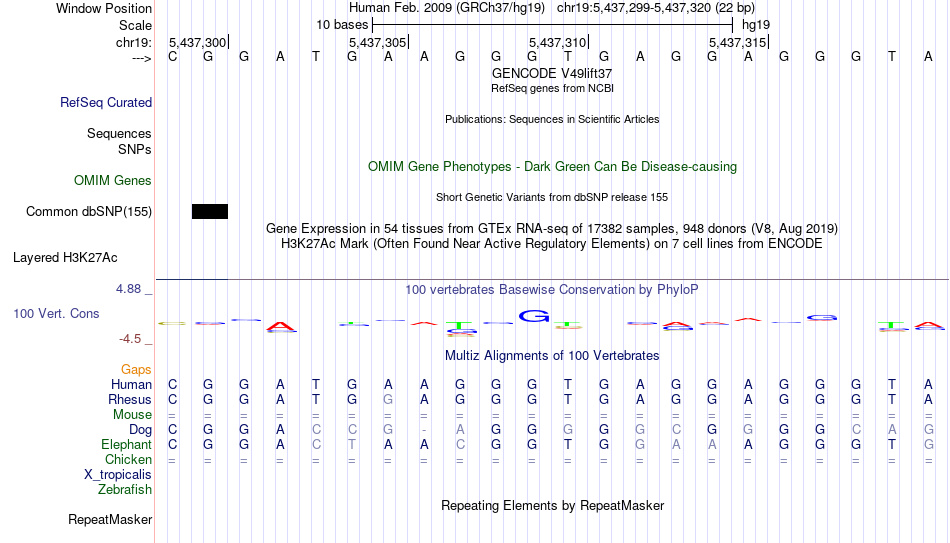The height and width of the screenshot is (543, 950).
Task: Click the -4.5 conservation axis minimum
Action: (x=130, y=339)
